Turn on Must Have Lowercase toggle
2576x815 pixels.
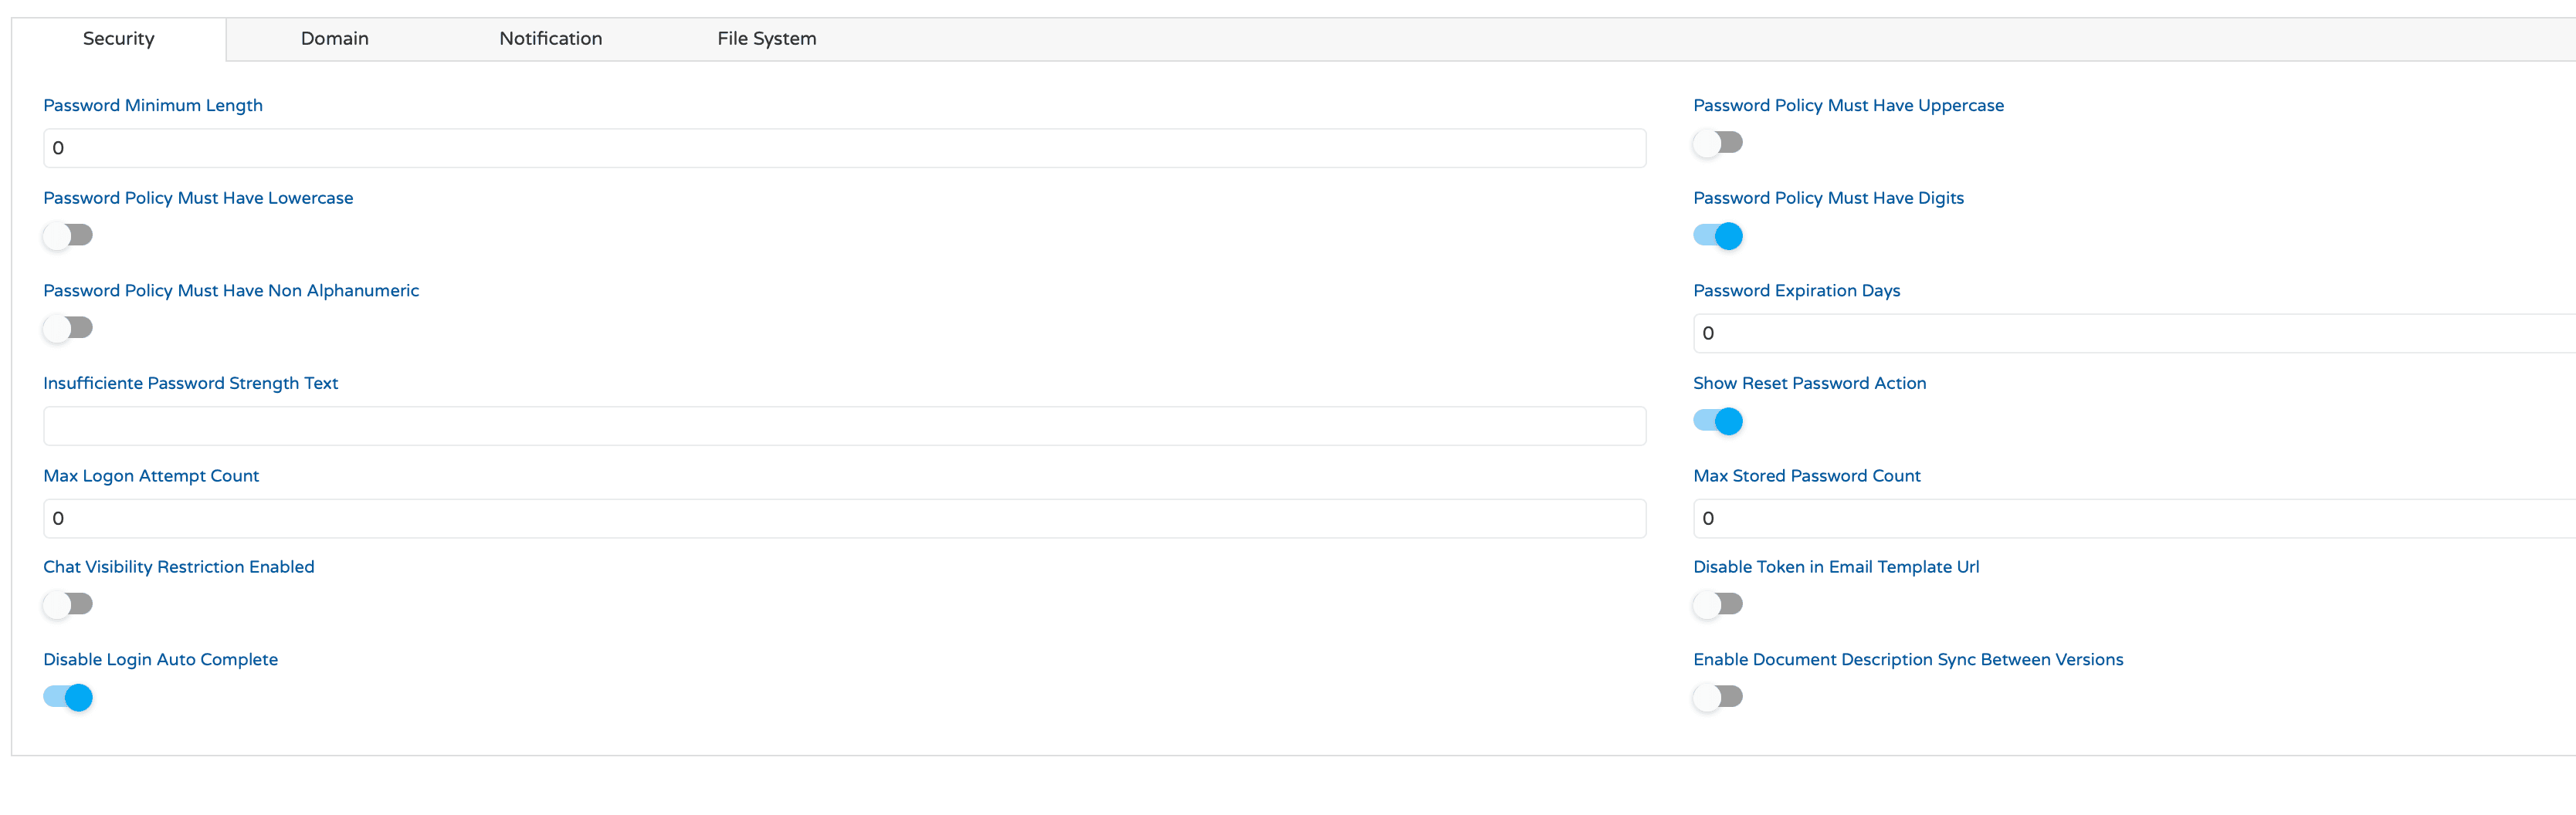point(68,235)
